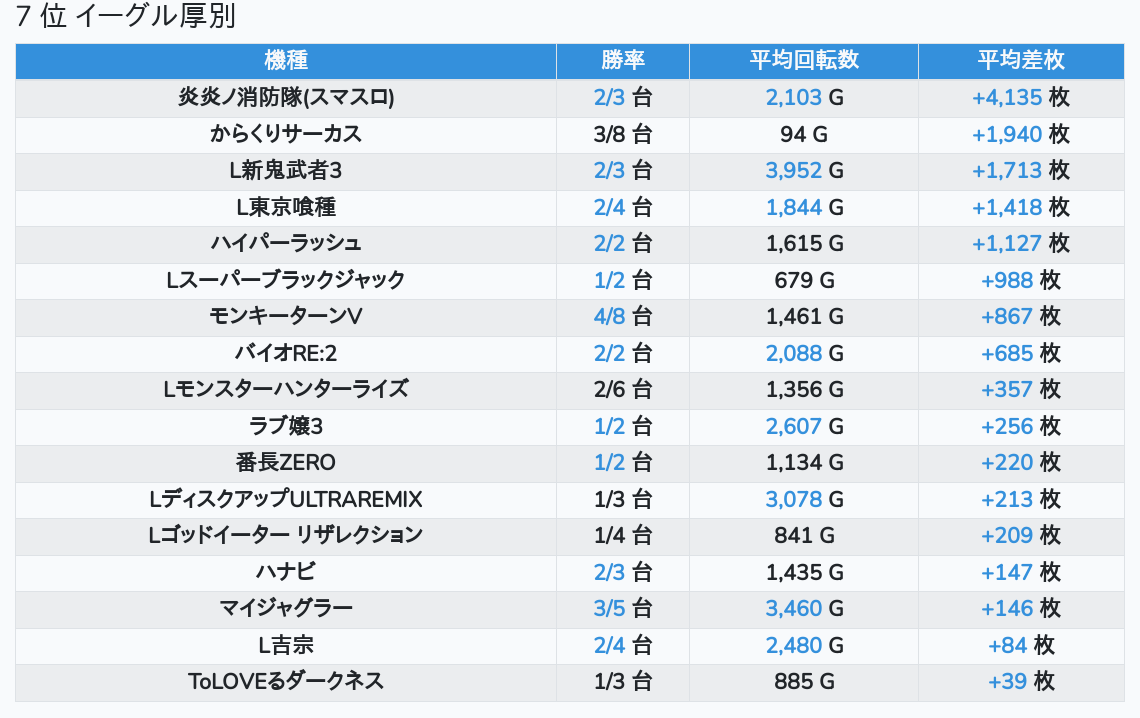Click the からくりサーカス row name
The width and height of the screenshot is (1140, 718).
[286, 134]
